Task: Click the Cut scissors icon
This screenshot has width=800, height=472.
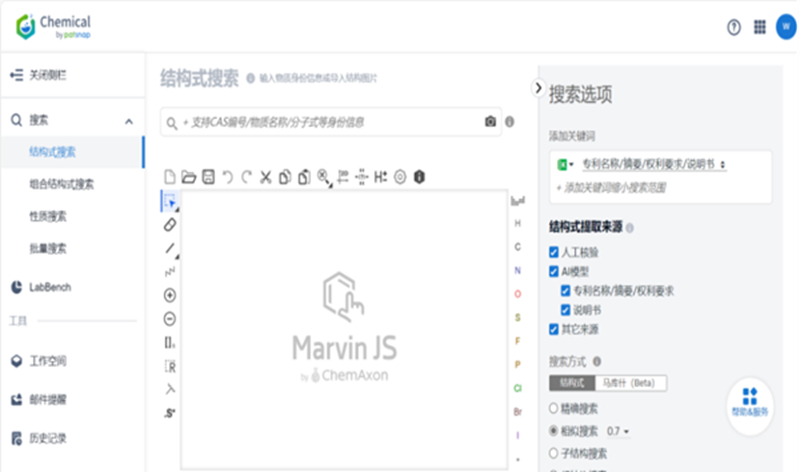Action: [266, 177]
